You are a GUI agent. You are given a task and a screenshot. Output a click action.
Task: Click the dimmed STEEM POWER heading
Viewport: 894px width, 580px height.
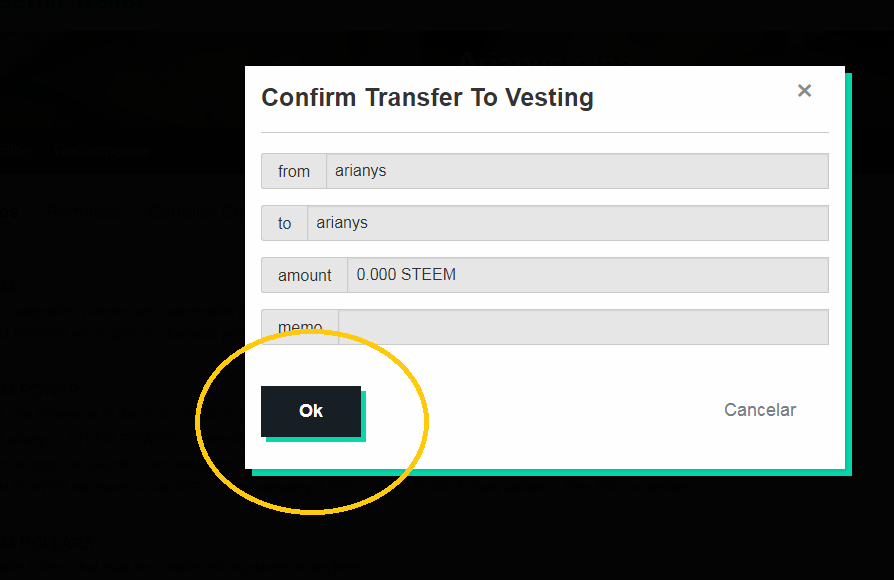(40, 391)
